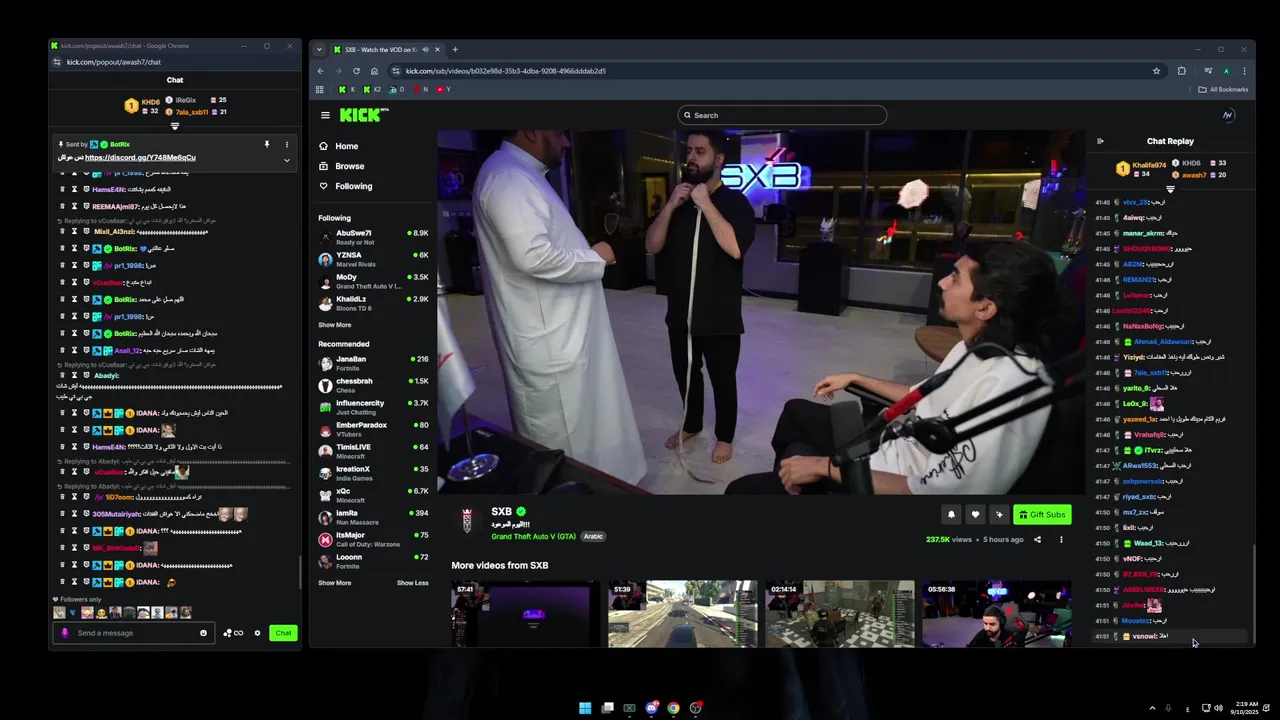
Task: Delete HamsE4N's top message with trash icon
Action: 62,189
